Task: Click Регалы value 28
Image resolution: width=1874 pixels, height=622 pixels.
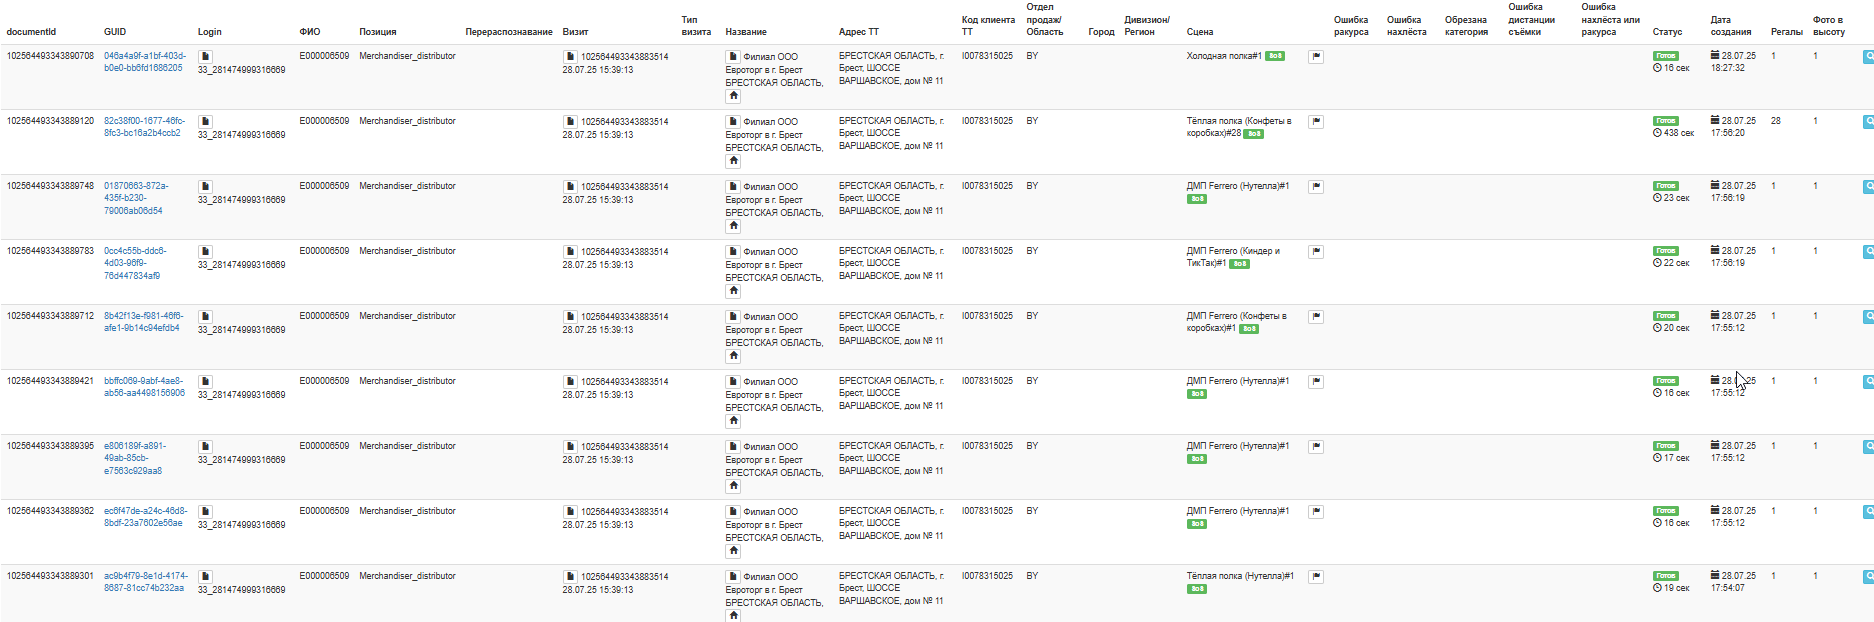Action: (x=1776, y=121)
